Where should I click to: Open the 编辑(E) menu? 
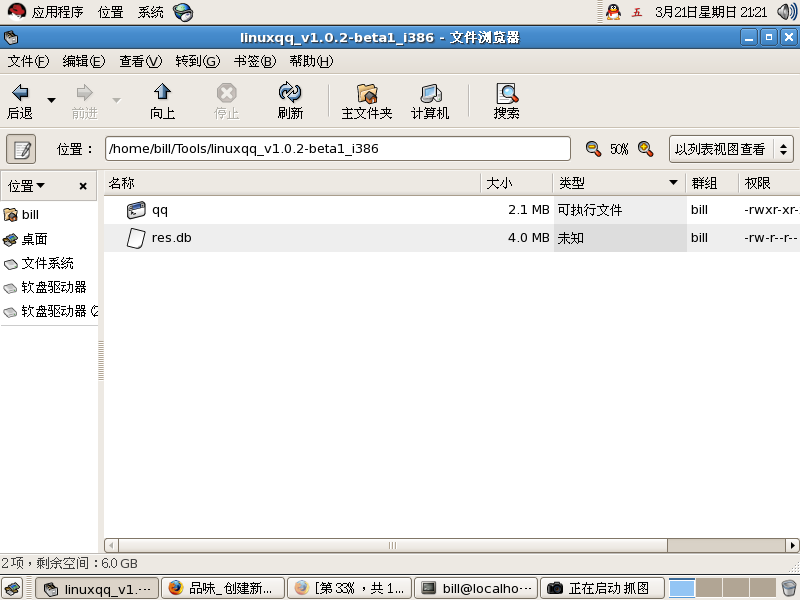coord(84,61)
